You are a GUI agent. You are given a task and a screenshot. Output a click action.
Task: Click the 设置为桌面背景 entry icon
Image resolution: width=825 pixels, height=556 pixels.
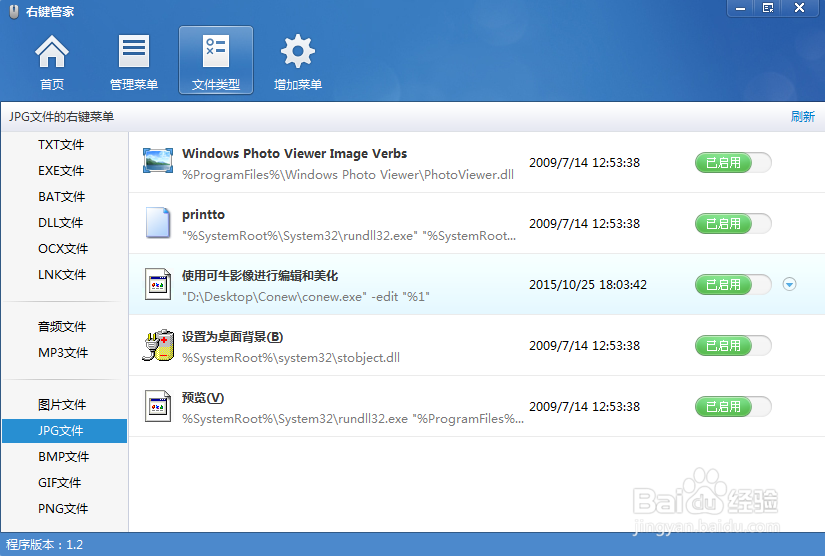click(x=158, y=345)
